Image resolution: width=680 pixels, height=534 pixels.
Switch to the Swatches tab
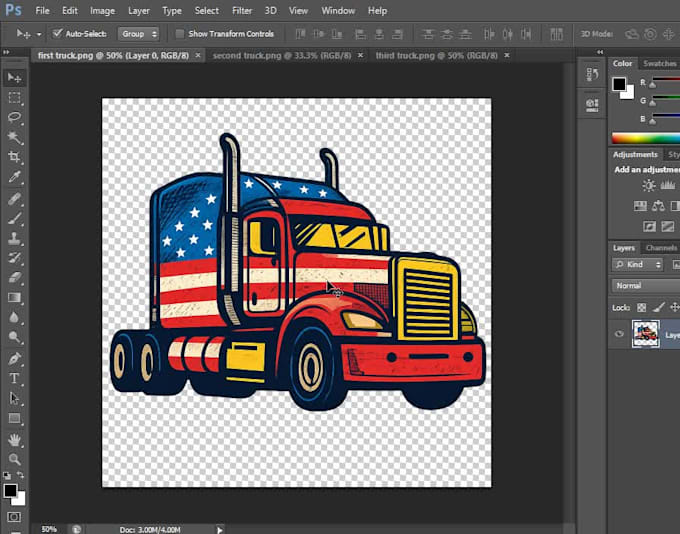tap(660, 63)
